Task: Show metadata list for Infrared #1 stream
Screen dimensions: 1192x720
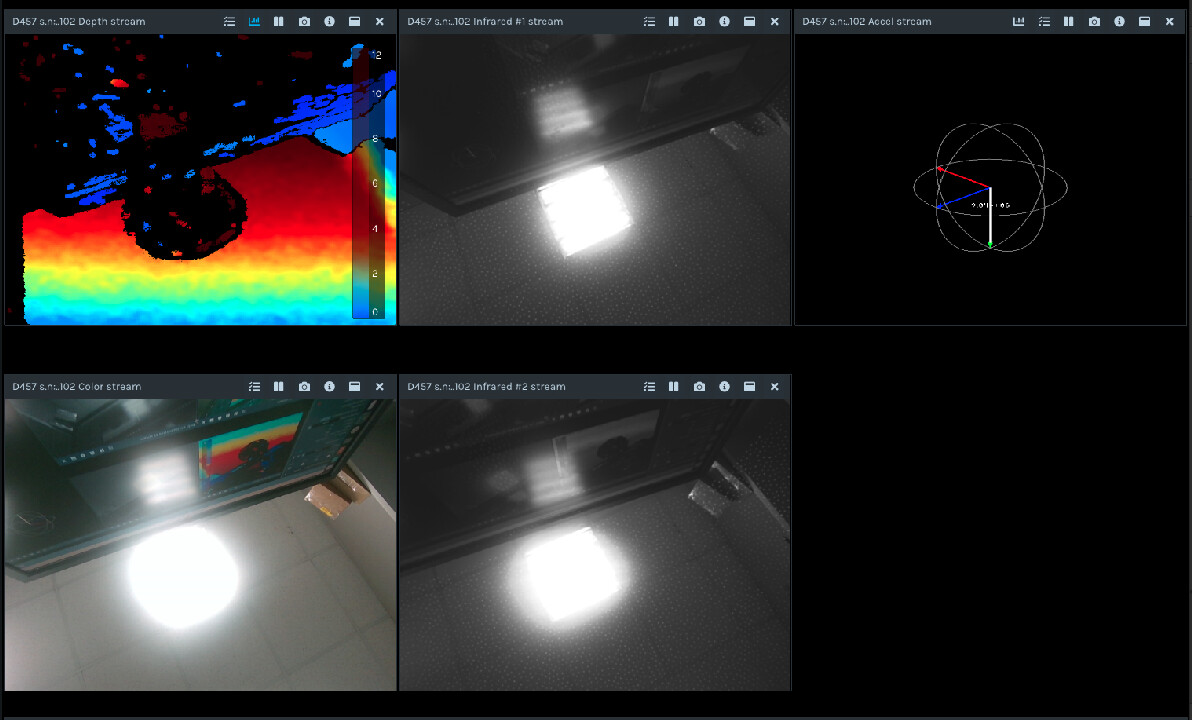Action: click(649, 21)
